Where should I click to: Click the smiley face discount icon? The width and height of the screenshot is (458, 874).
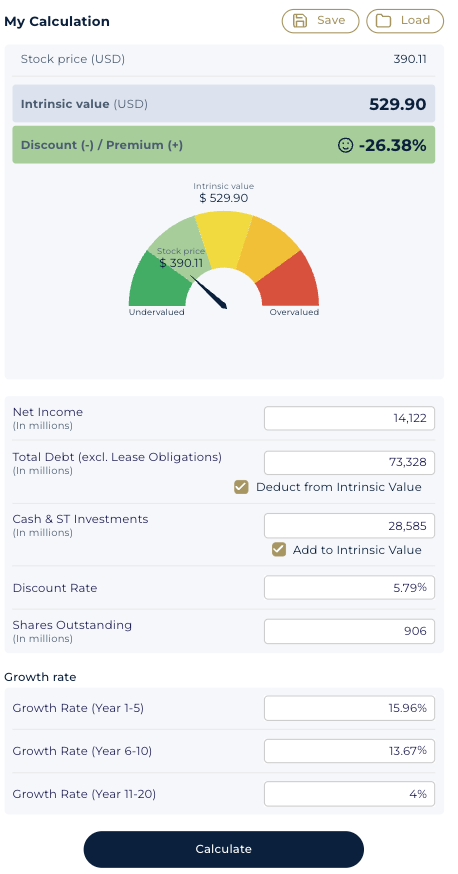point(345,145)
